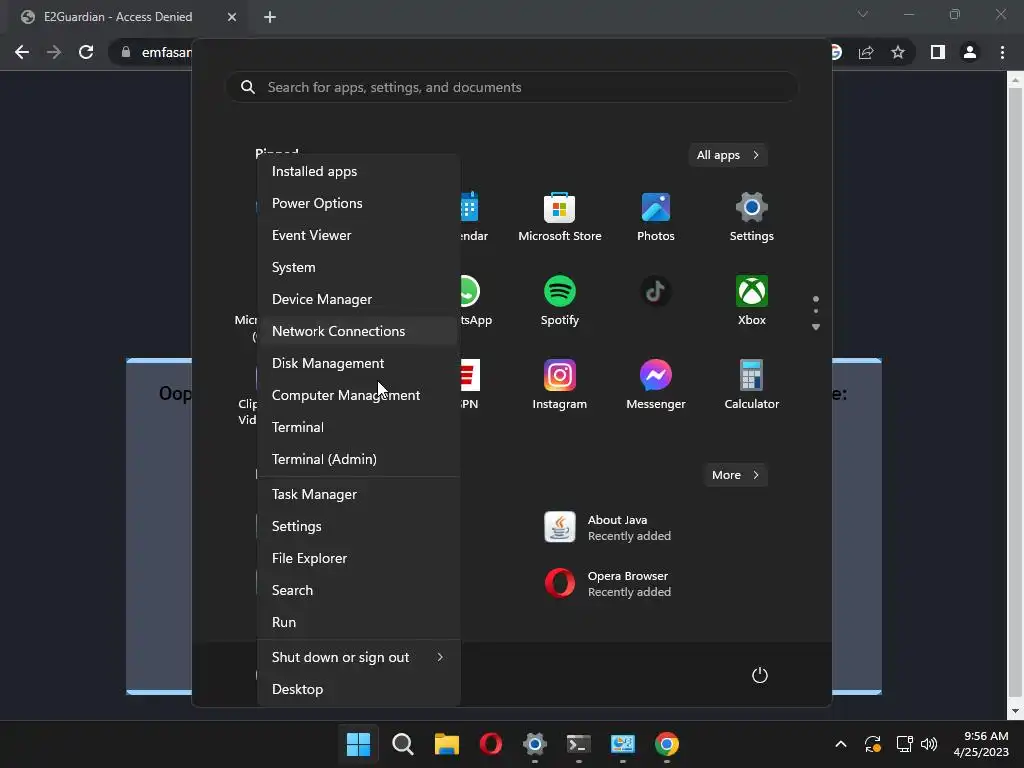
Task: Choose Search in the context menu
Action: point(358,590)
